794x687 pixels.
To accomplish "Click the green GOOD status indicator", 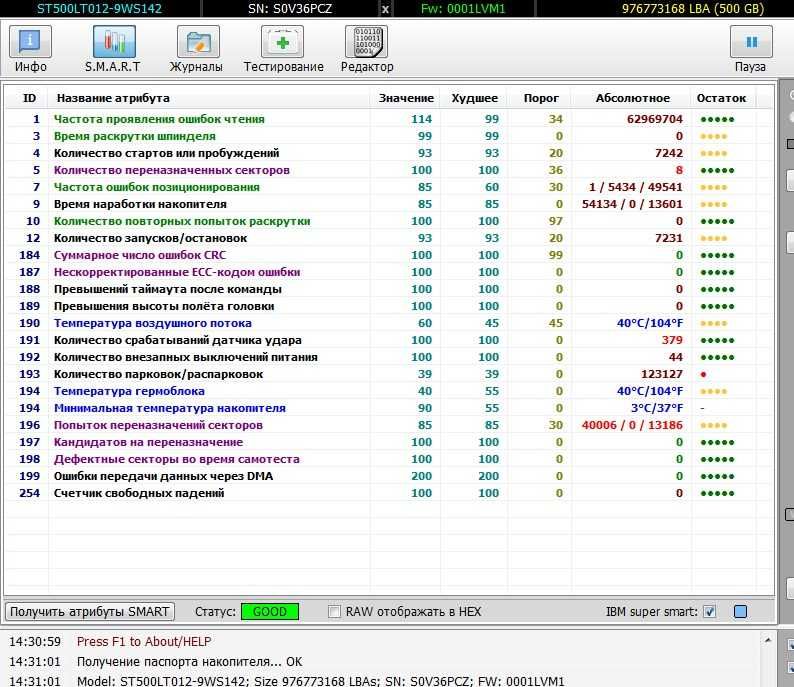I will pyautogui.click(x=270, y=612).
